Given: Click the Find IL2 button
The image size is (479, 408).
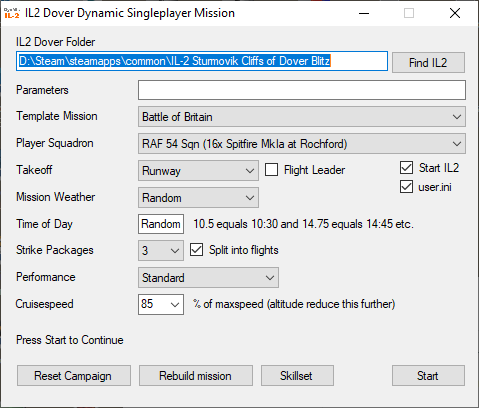Looking at the screenshot, I should pyautogui.click(x=428, y=62).
